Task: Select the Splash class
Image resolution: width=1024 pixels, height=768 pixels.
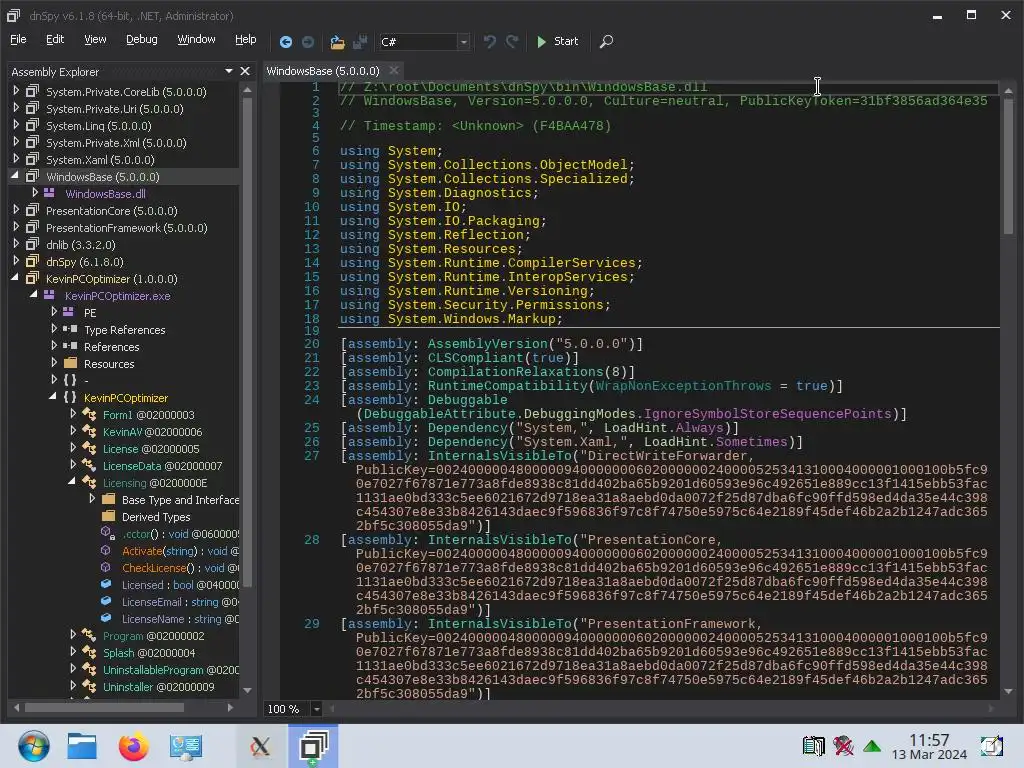Action: [x=148, y=652]
